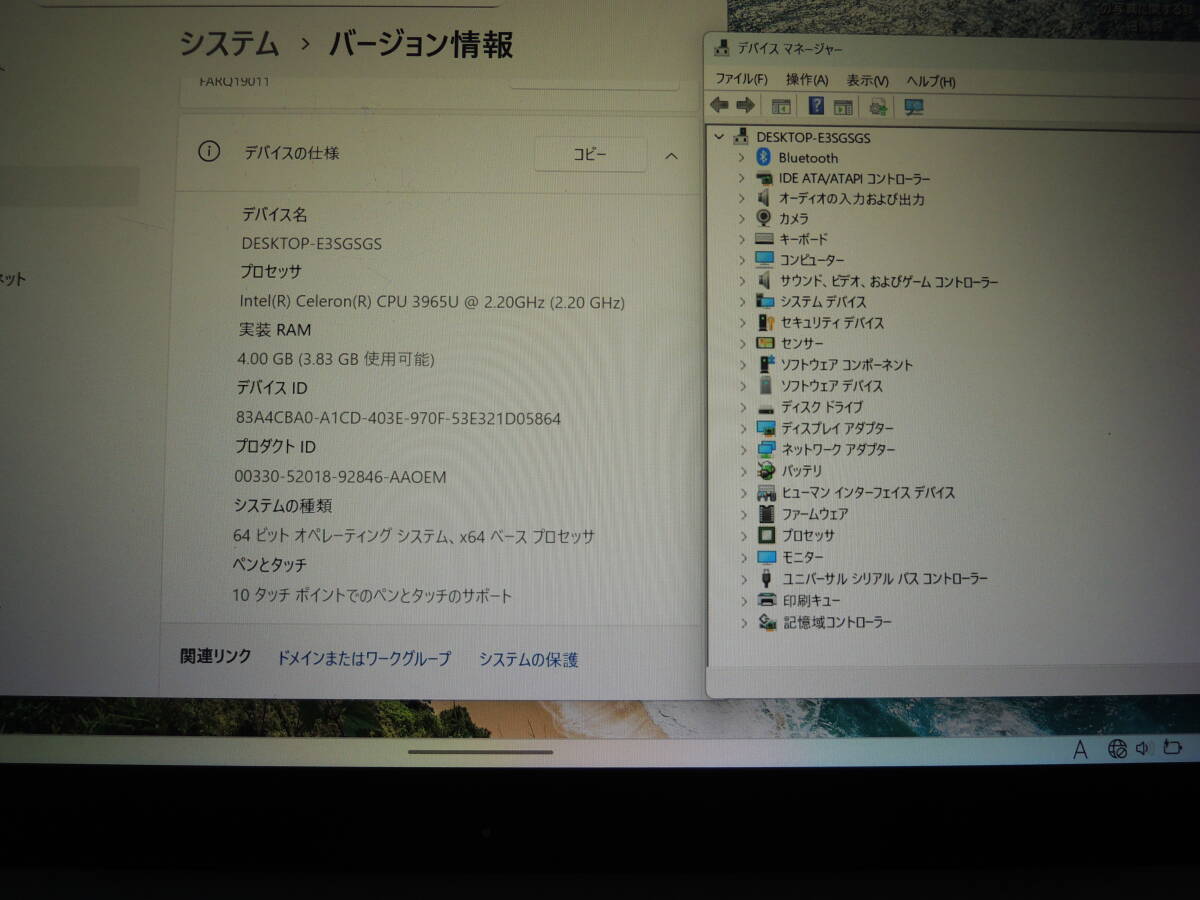Collapse the DESKTOP-E3SGSGS root node arrow

[720, 137]
